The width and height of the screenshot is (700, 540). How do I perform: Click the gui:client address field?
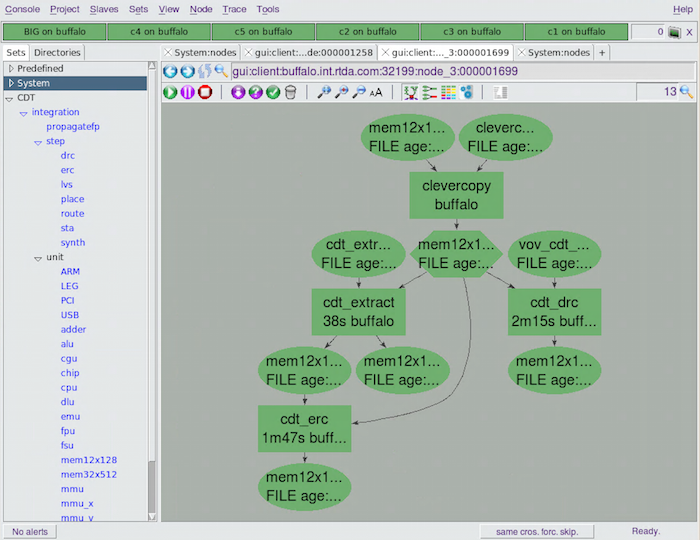pyautogui.click(x=462, y=71)
